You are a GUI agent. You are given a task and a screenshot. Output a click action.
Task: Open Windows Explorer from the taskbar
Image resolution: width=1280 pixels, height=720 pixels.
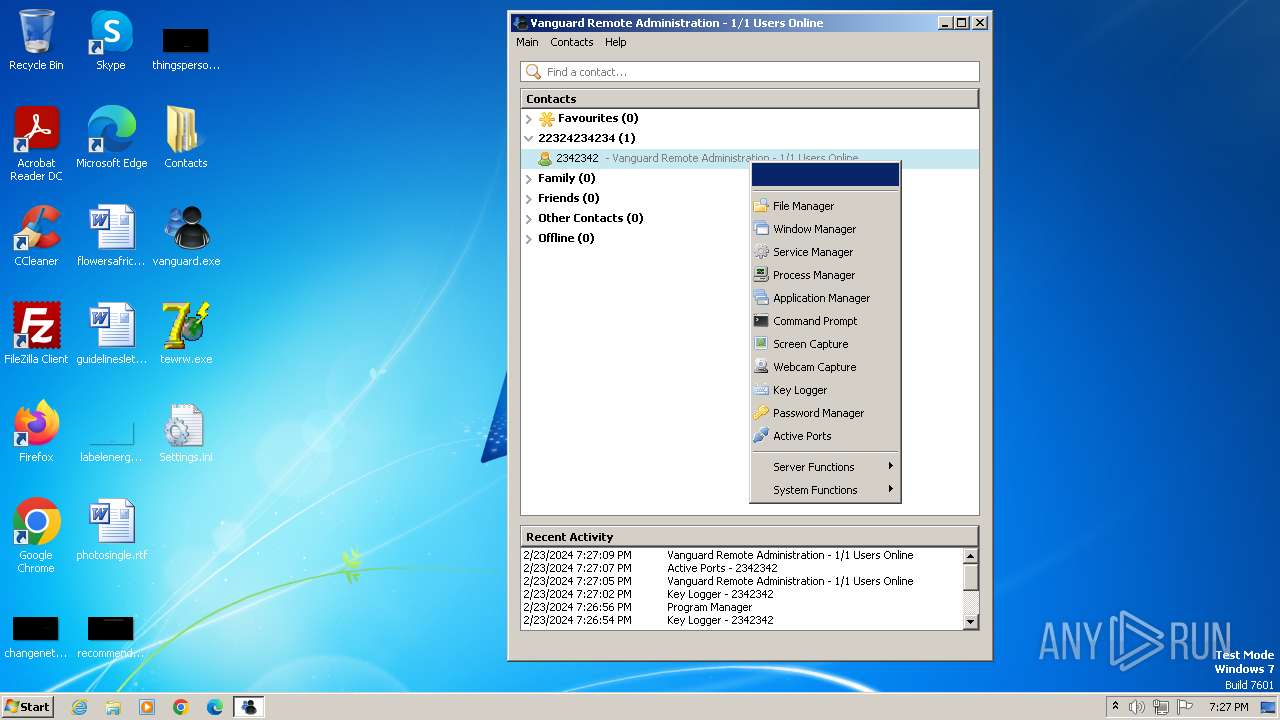pyautogui.click(x=113, y=707)
